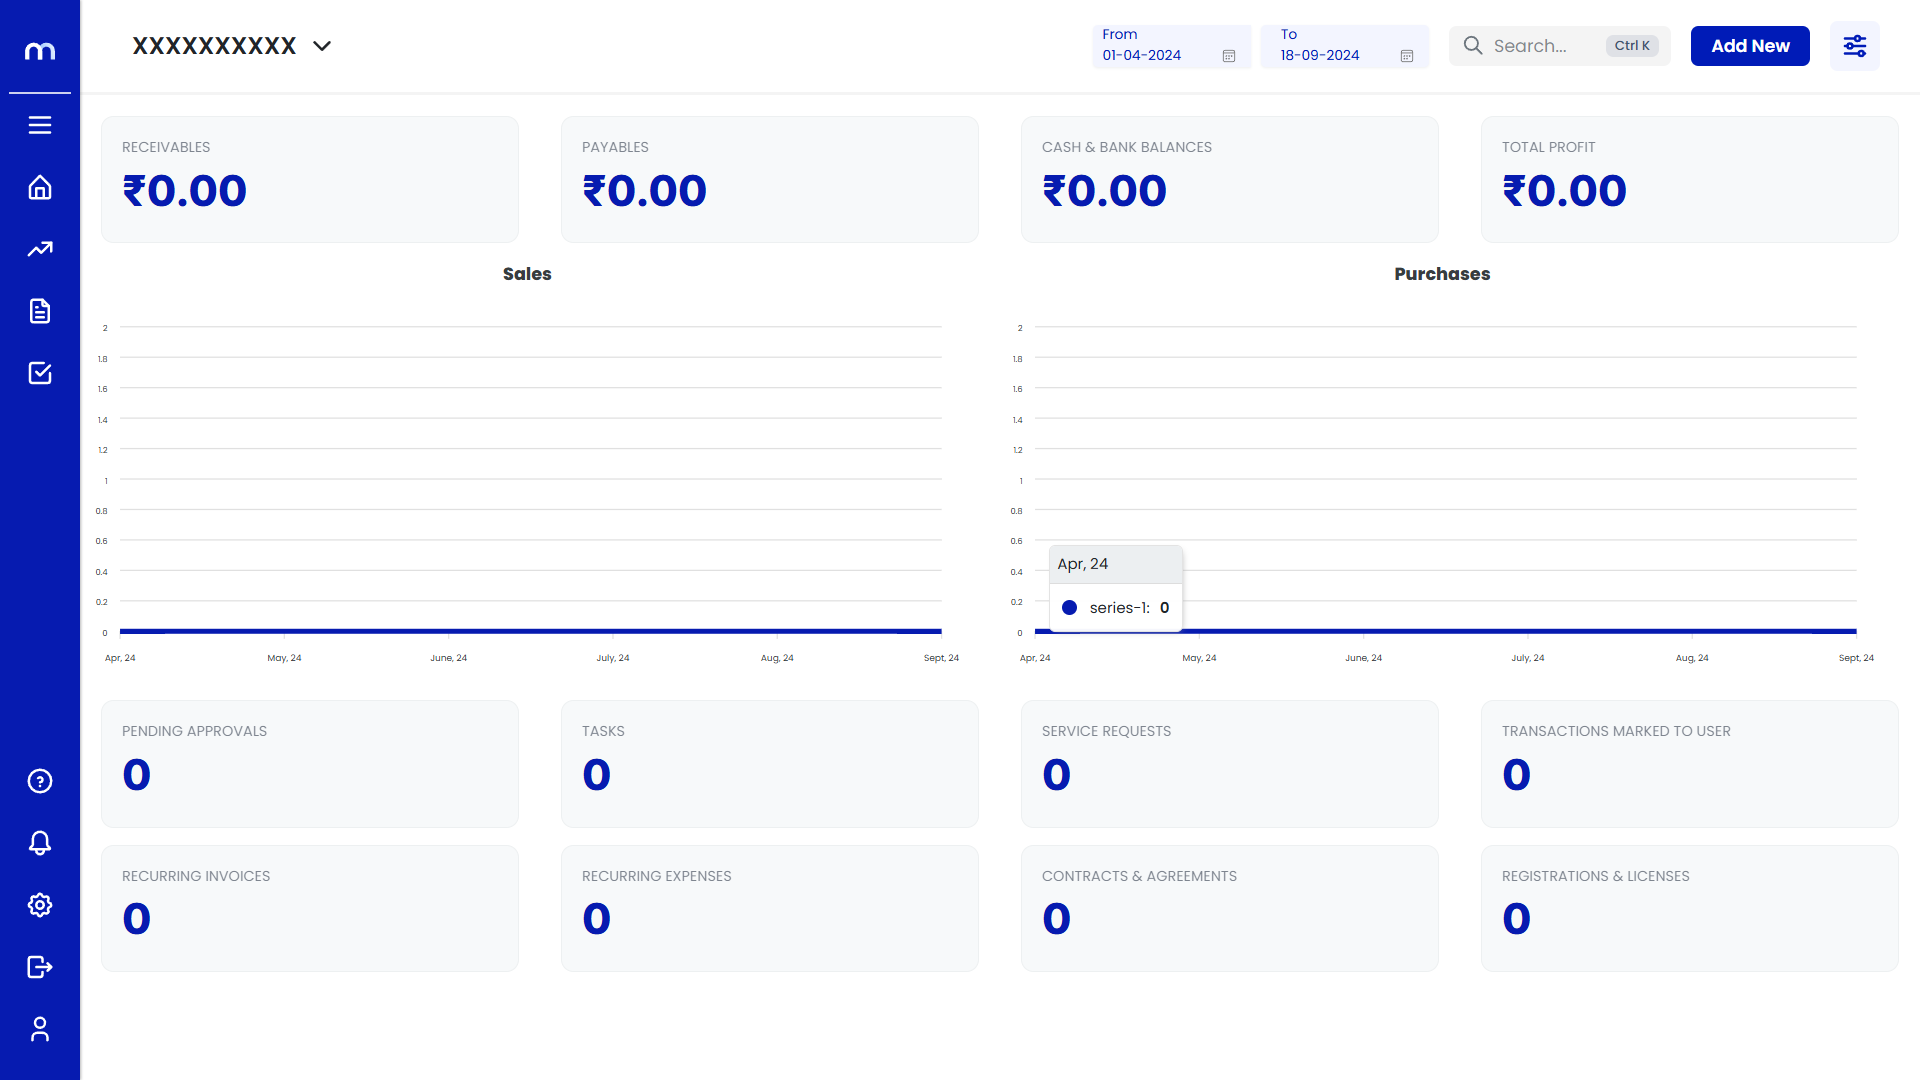The height and width of the screenshot is (1080, 1920).
Task: Open the checkbox tasks icon in the sidebar
Action: (40, 373)
